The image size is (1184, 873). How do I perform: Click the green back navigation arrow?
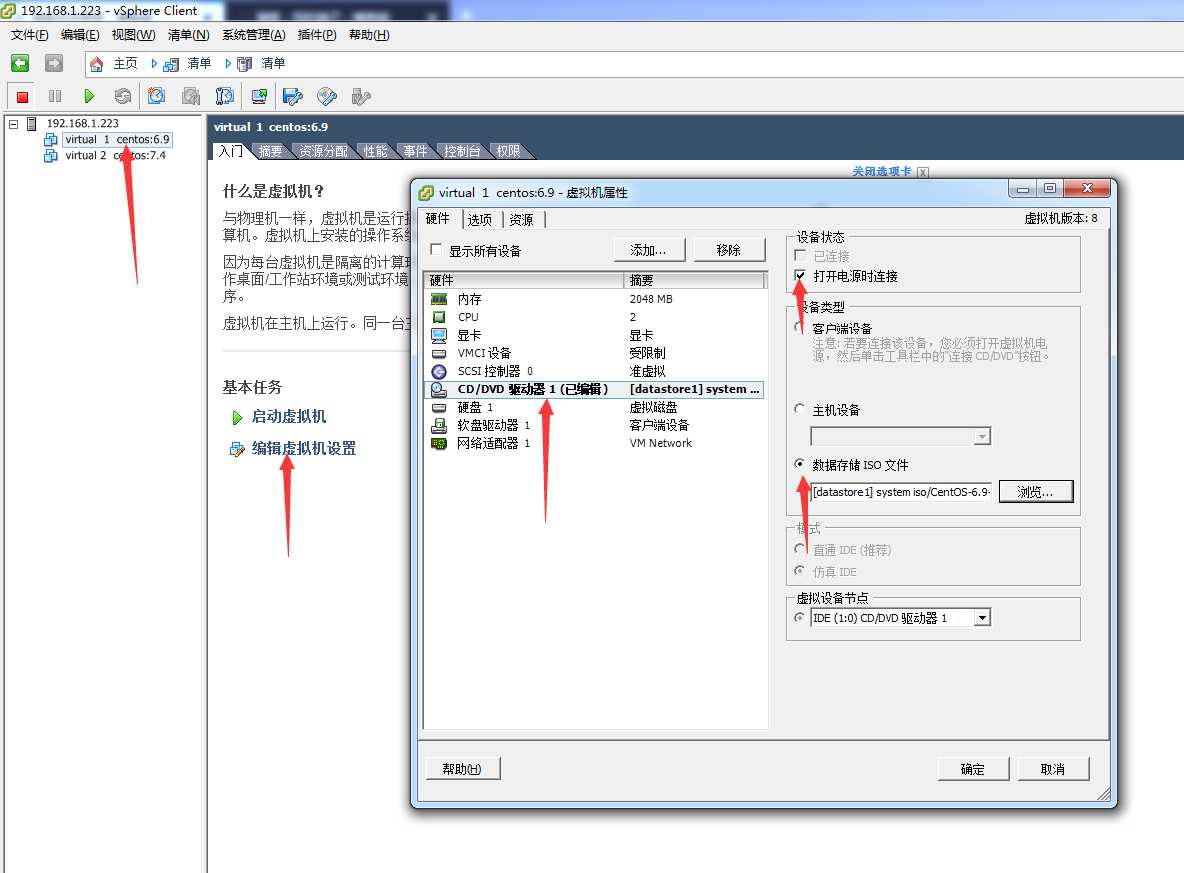20,63
